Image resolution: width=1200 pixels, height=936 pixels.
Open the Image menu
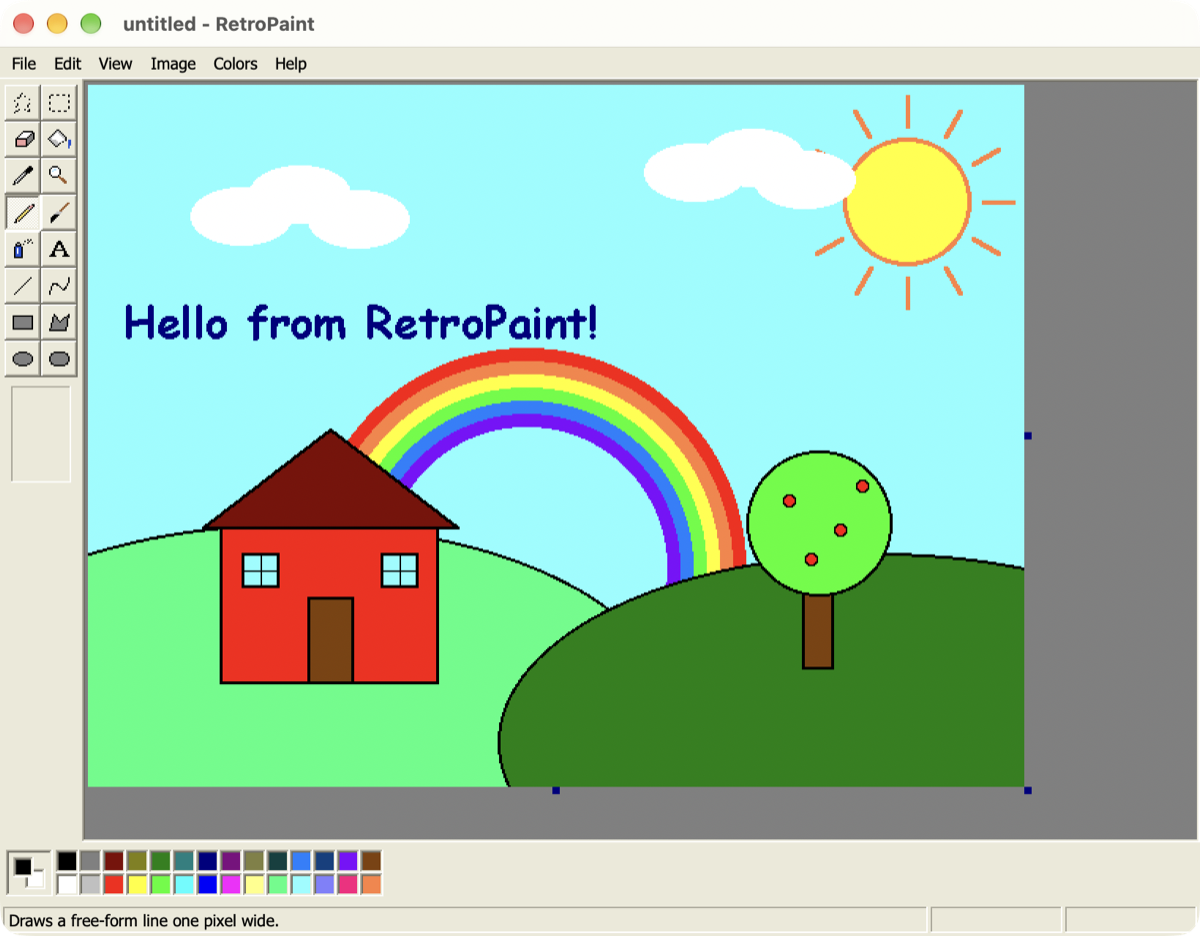(173, 63)
